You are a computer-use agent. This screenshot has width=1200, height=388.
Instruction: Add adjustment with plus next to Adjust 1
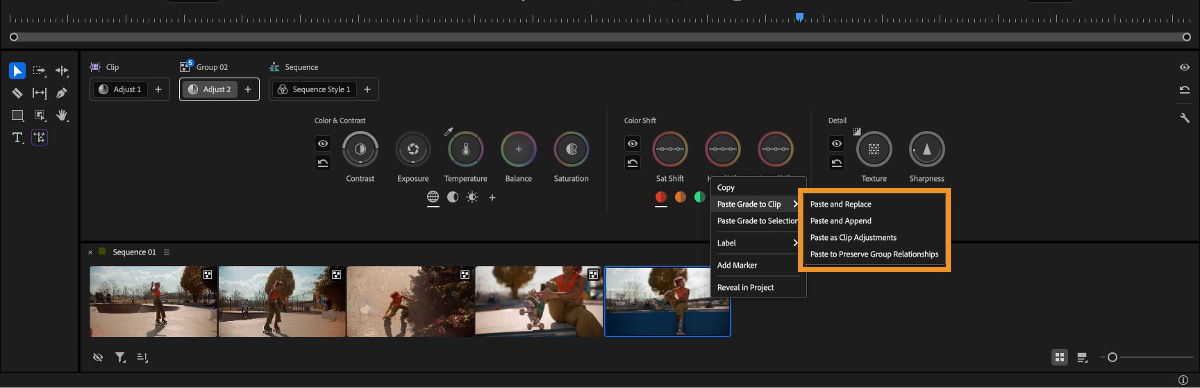coord(158,89)
